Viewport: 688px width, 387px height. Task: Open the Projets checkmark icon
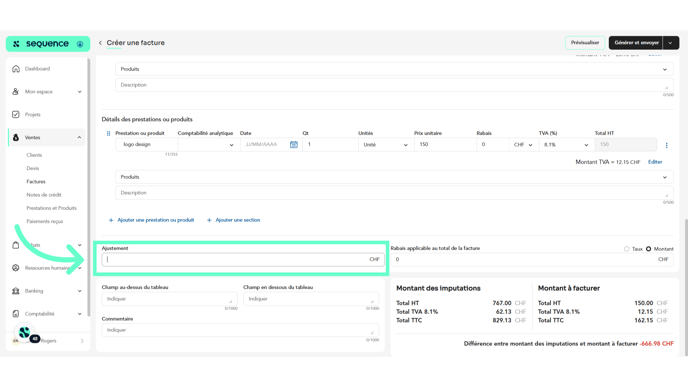[16, 115]
